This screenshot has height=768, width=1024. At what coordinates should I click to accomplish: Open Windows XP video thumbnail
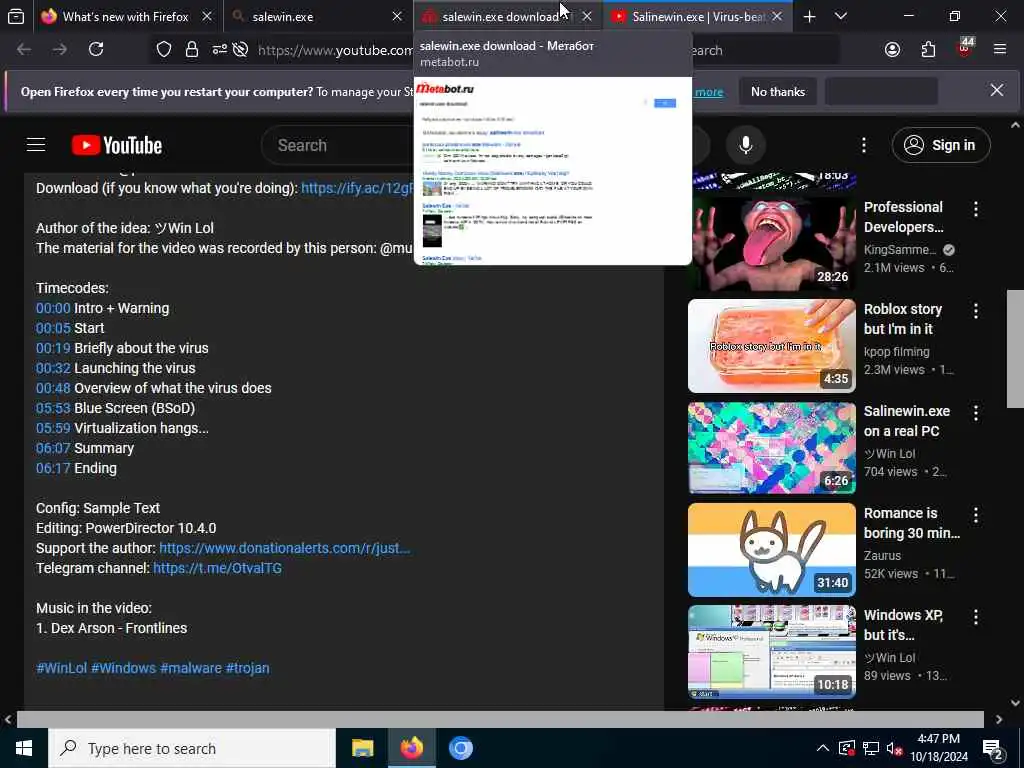pos(771,651)
